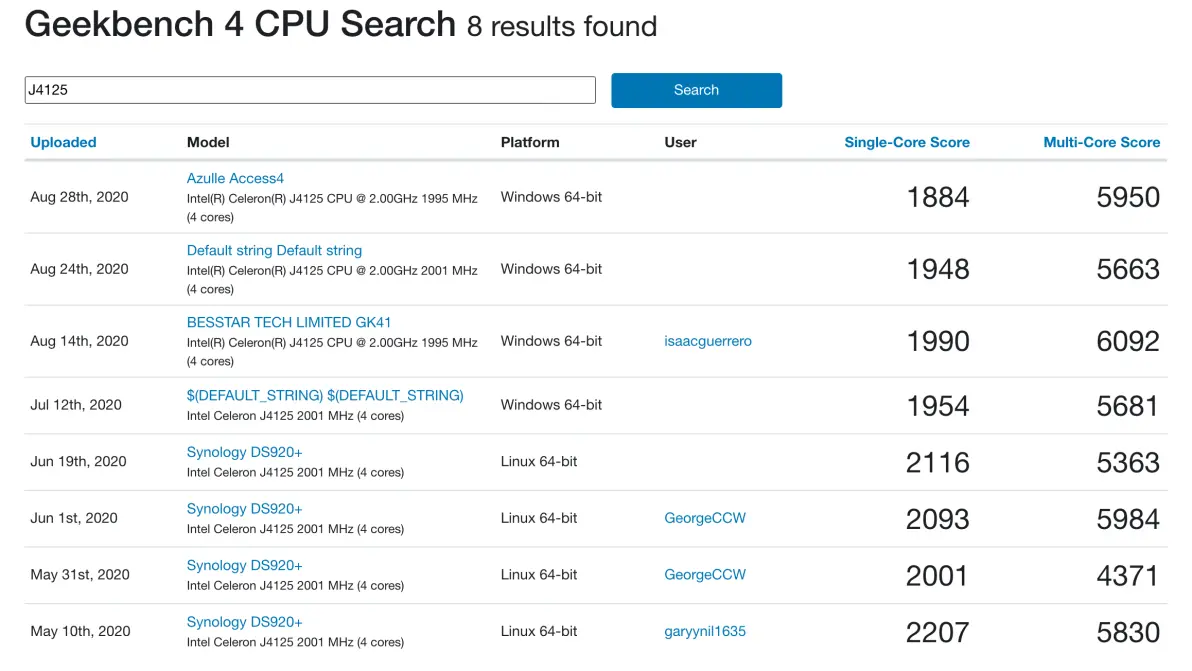Select single-core score 2093
The width and height of the screenshot is (1192, 671).
coord(938,519)
